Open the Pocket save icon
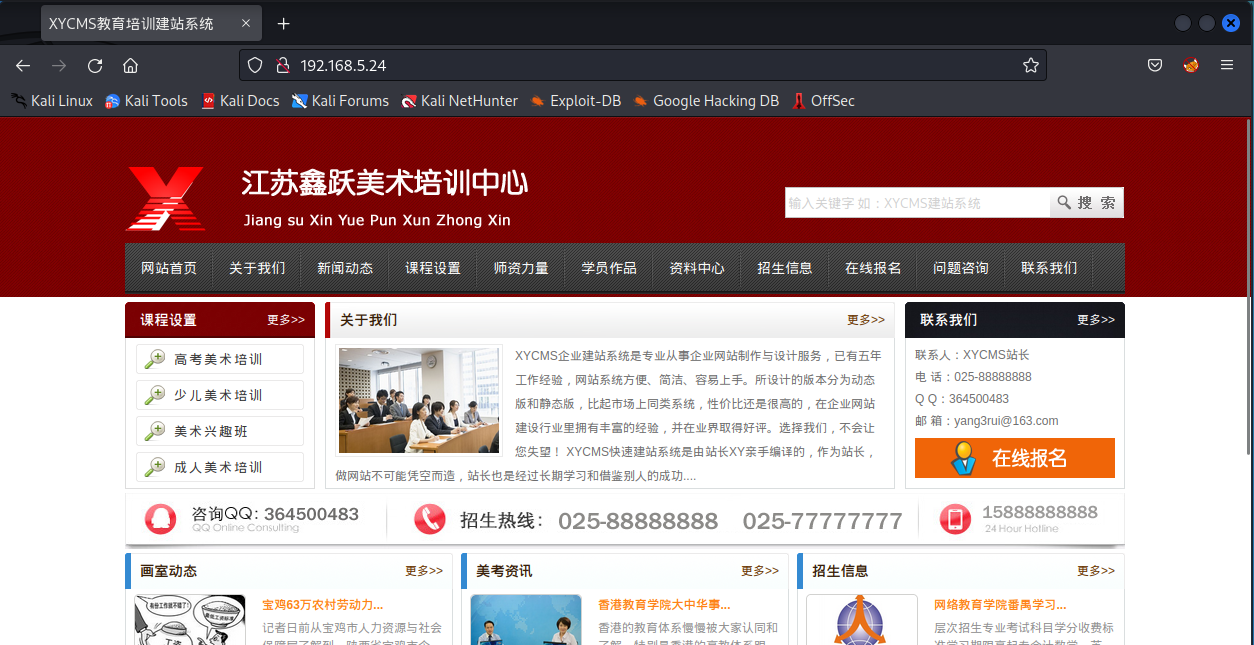The width and height of the screenshot is (1254, 645). point(1155,65)
